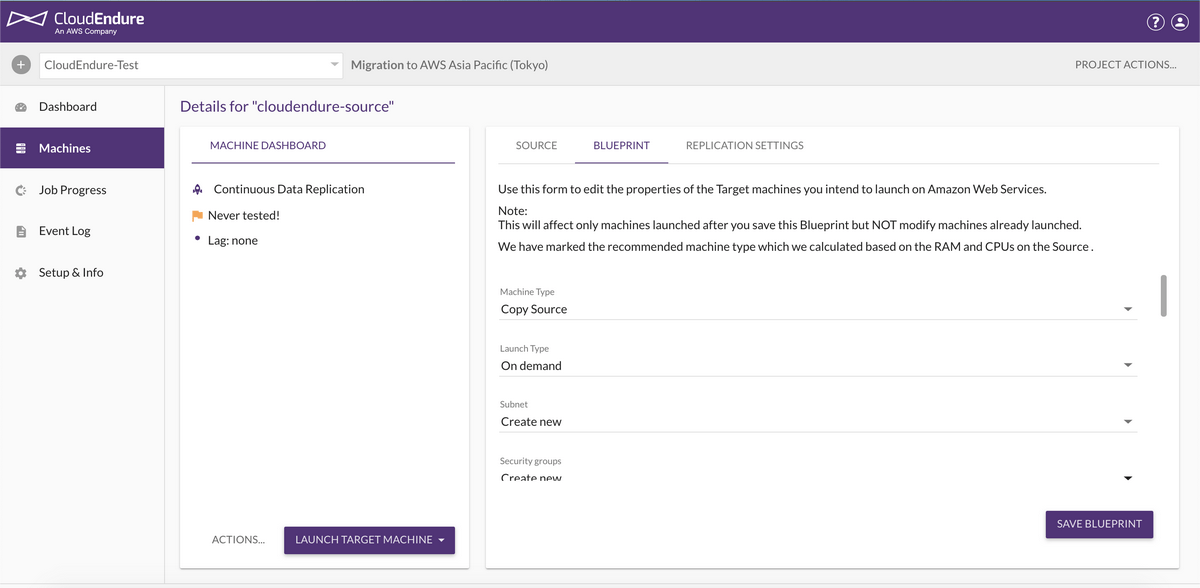Viewport: 1200px width, 588px height.
Task: Open the user account icon
Action: [1180, 22]
